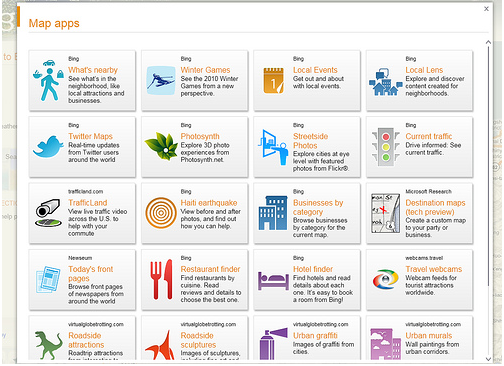Select the TrafficLand camera icon
This screenshot has width=504, height=366.
49,213
